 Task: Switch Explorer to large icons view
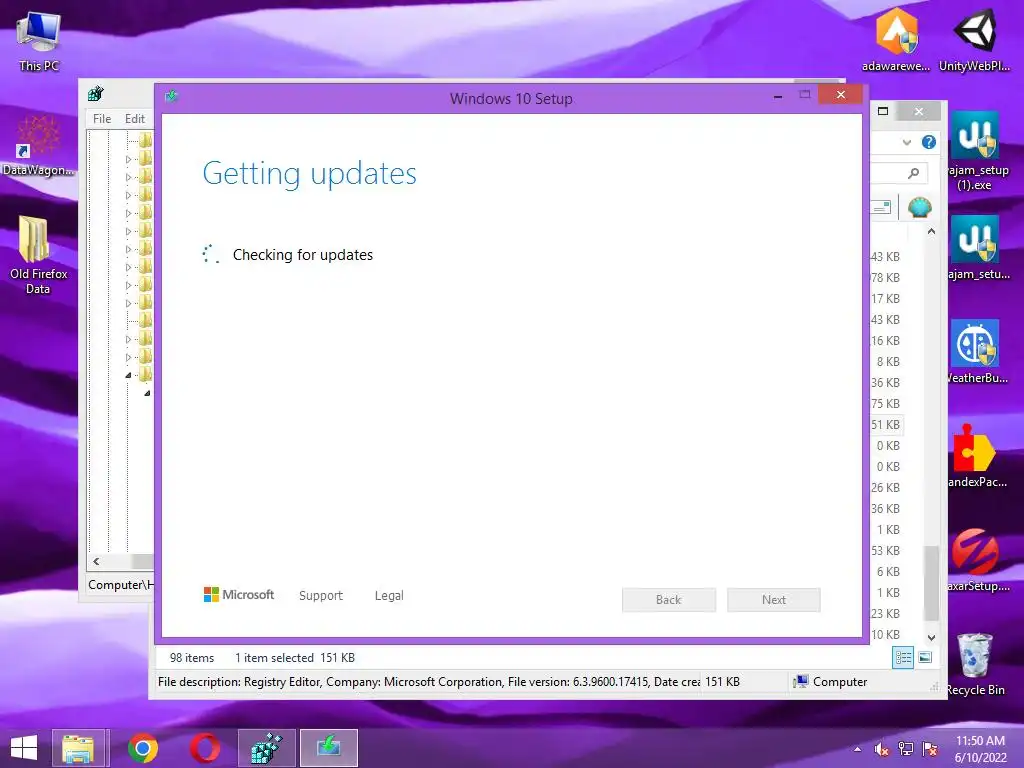point(925,658)
